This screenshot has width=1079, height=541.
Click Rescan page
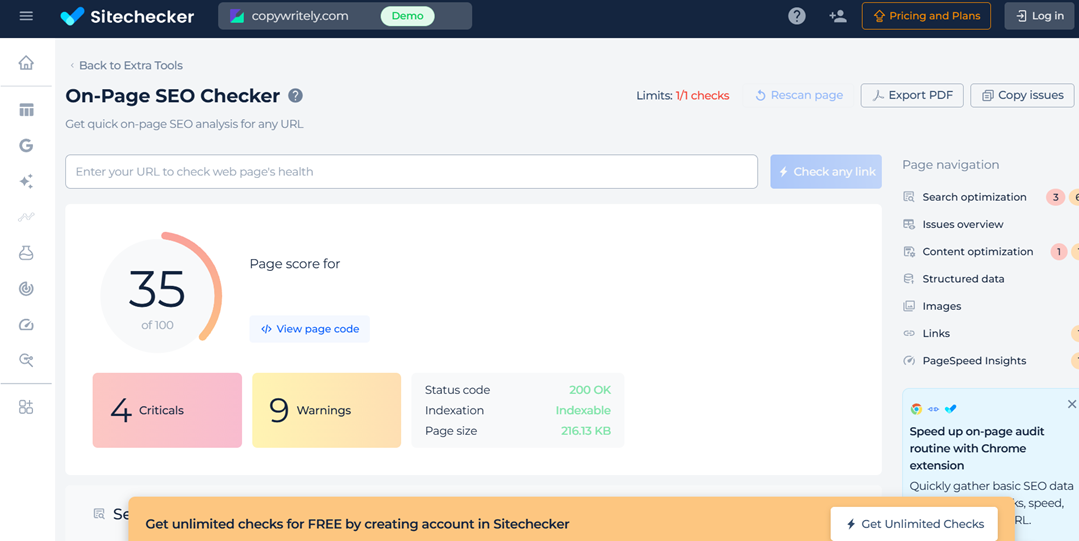pos(798,96)
